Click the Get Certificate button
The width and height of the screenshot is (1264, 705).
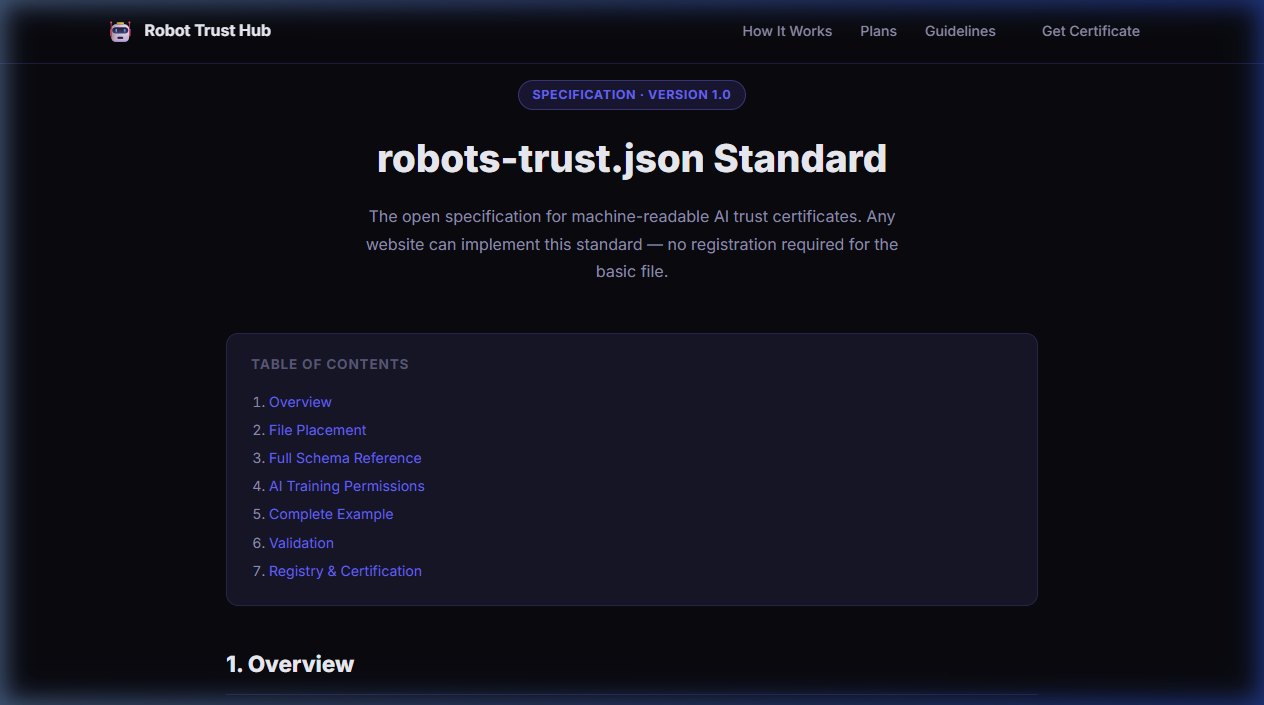pyautogui.click(x=1090, y=31)
